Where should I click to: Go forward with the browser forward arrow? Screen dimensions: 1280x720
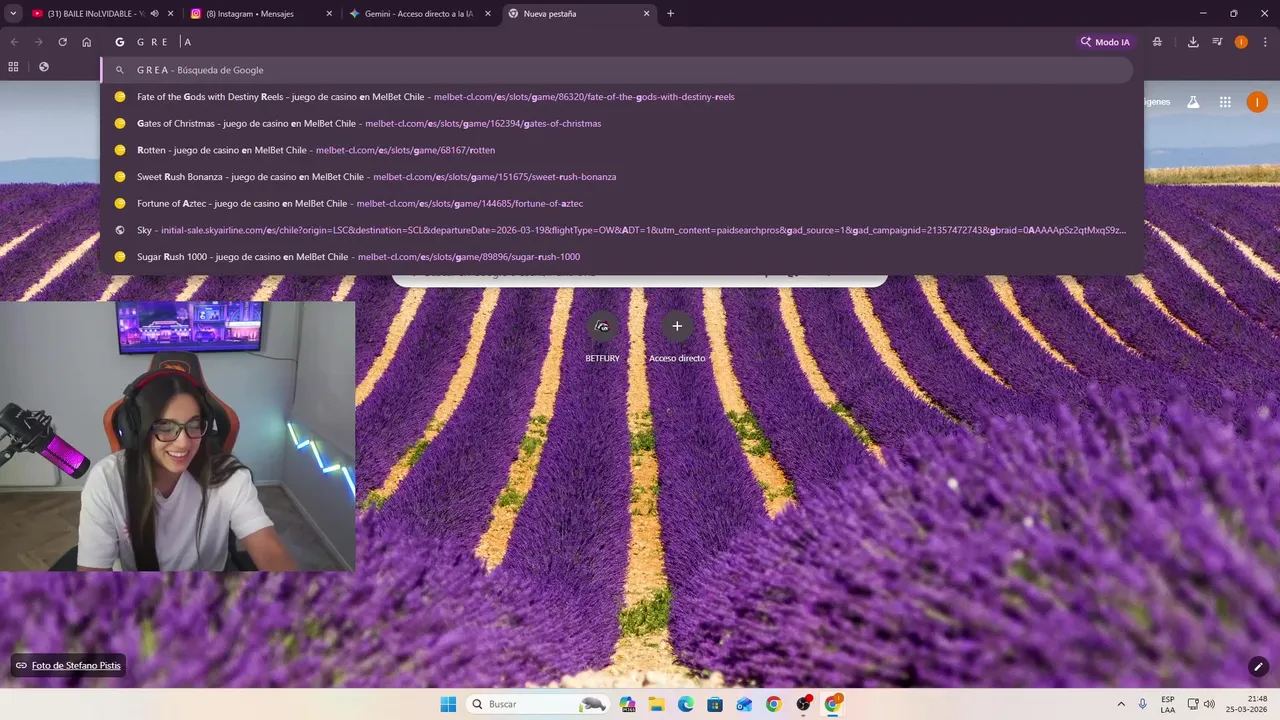click(38, 42)
